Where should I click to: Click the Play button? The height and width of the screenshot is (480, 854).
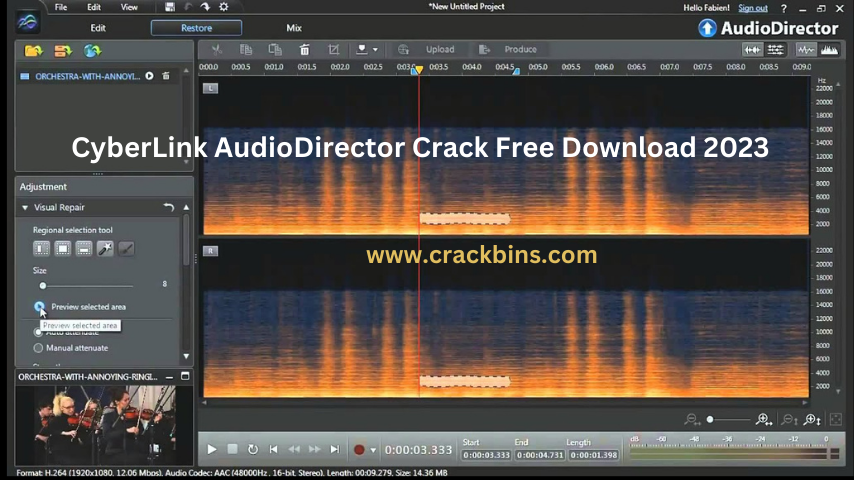pos(212,449)
